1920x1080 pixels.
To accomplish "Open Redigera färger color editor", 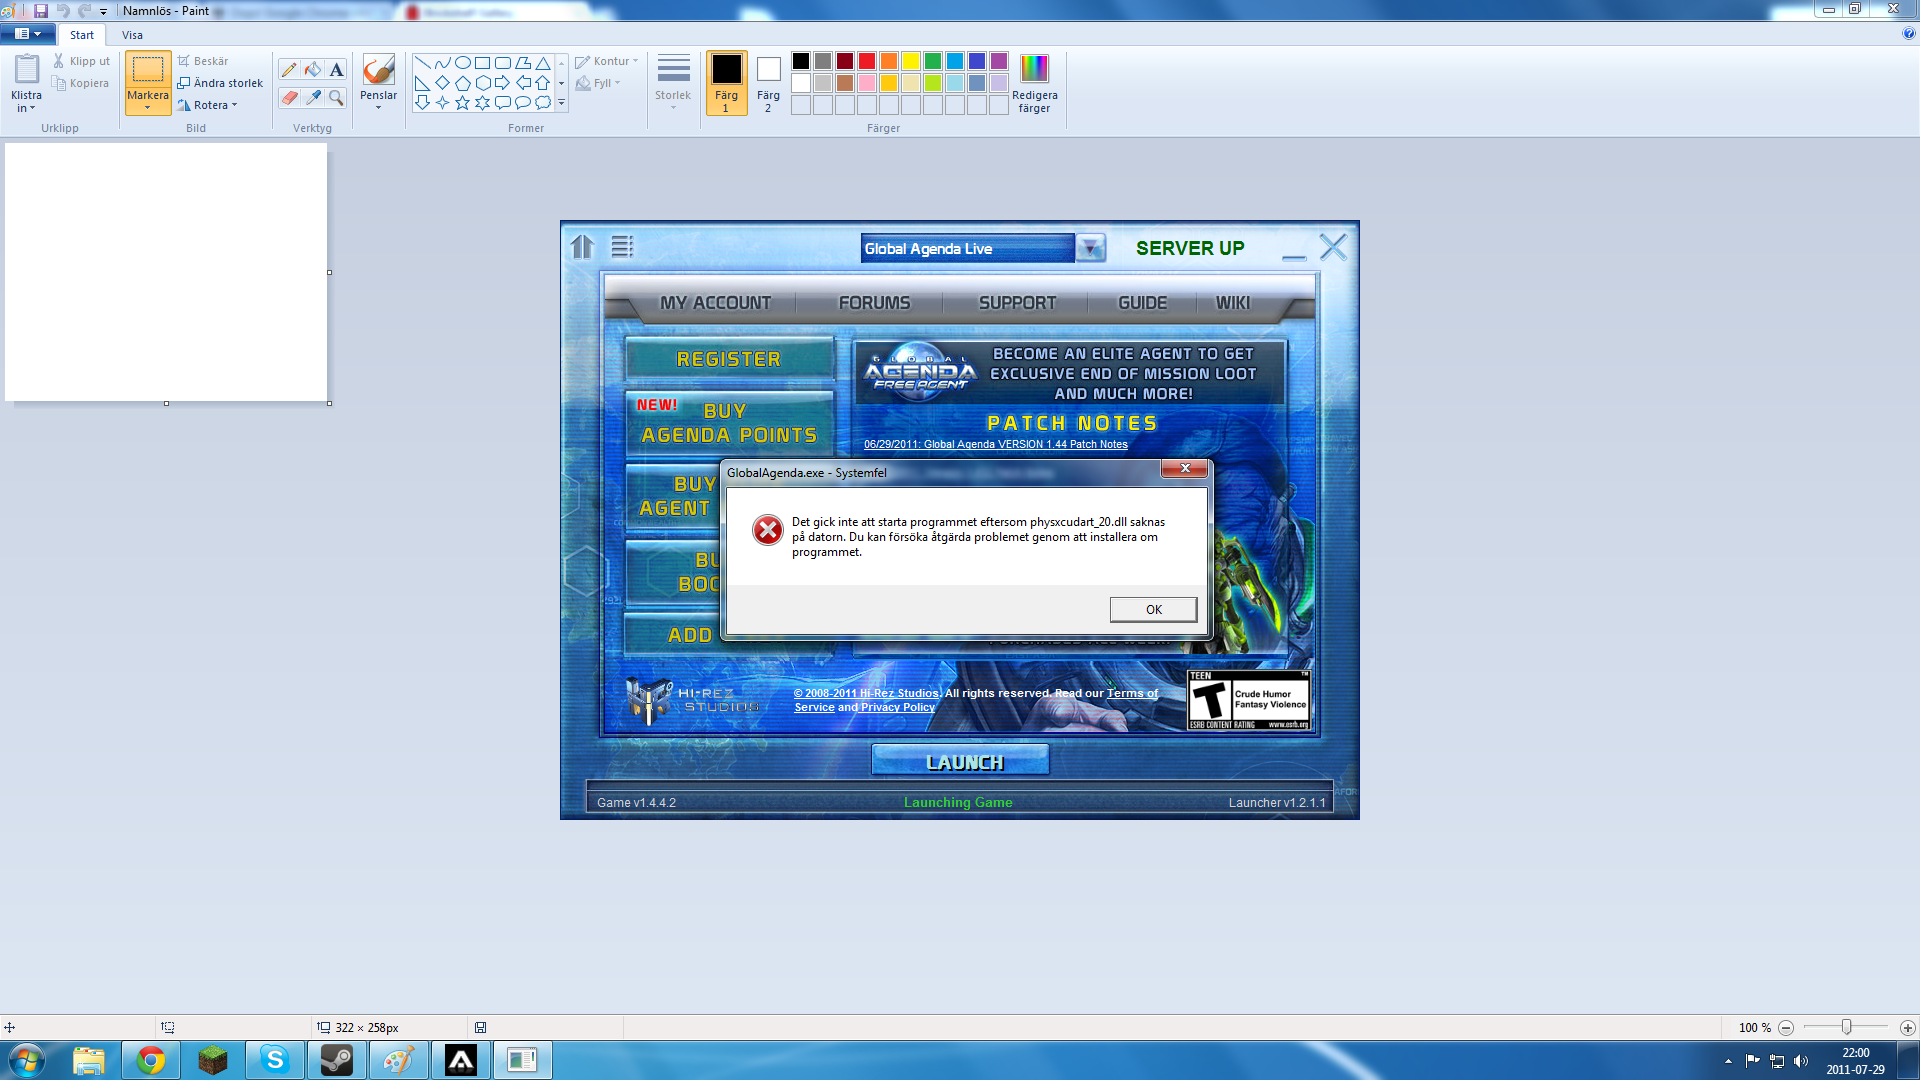I will click(x=1034, y=83).
